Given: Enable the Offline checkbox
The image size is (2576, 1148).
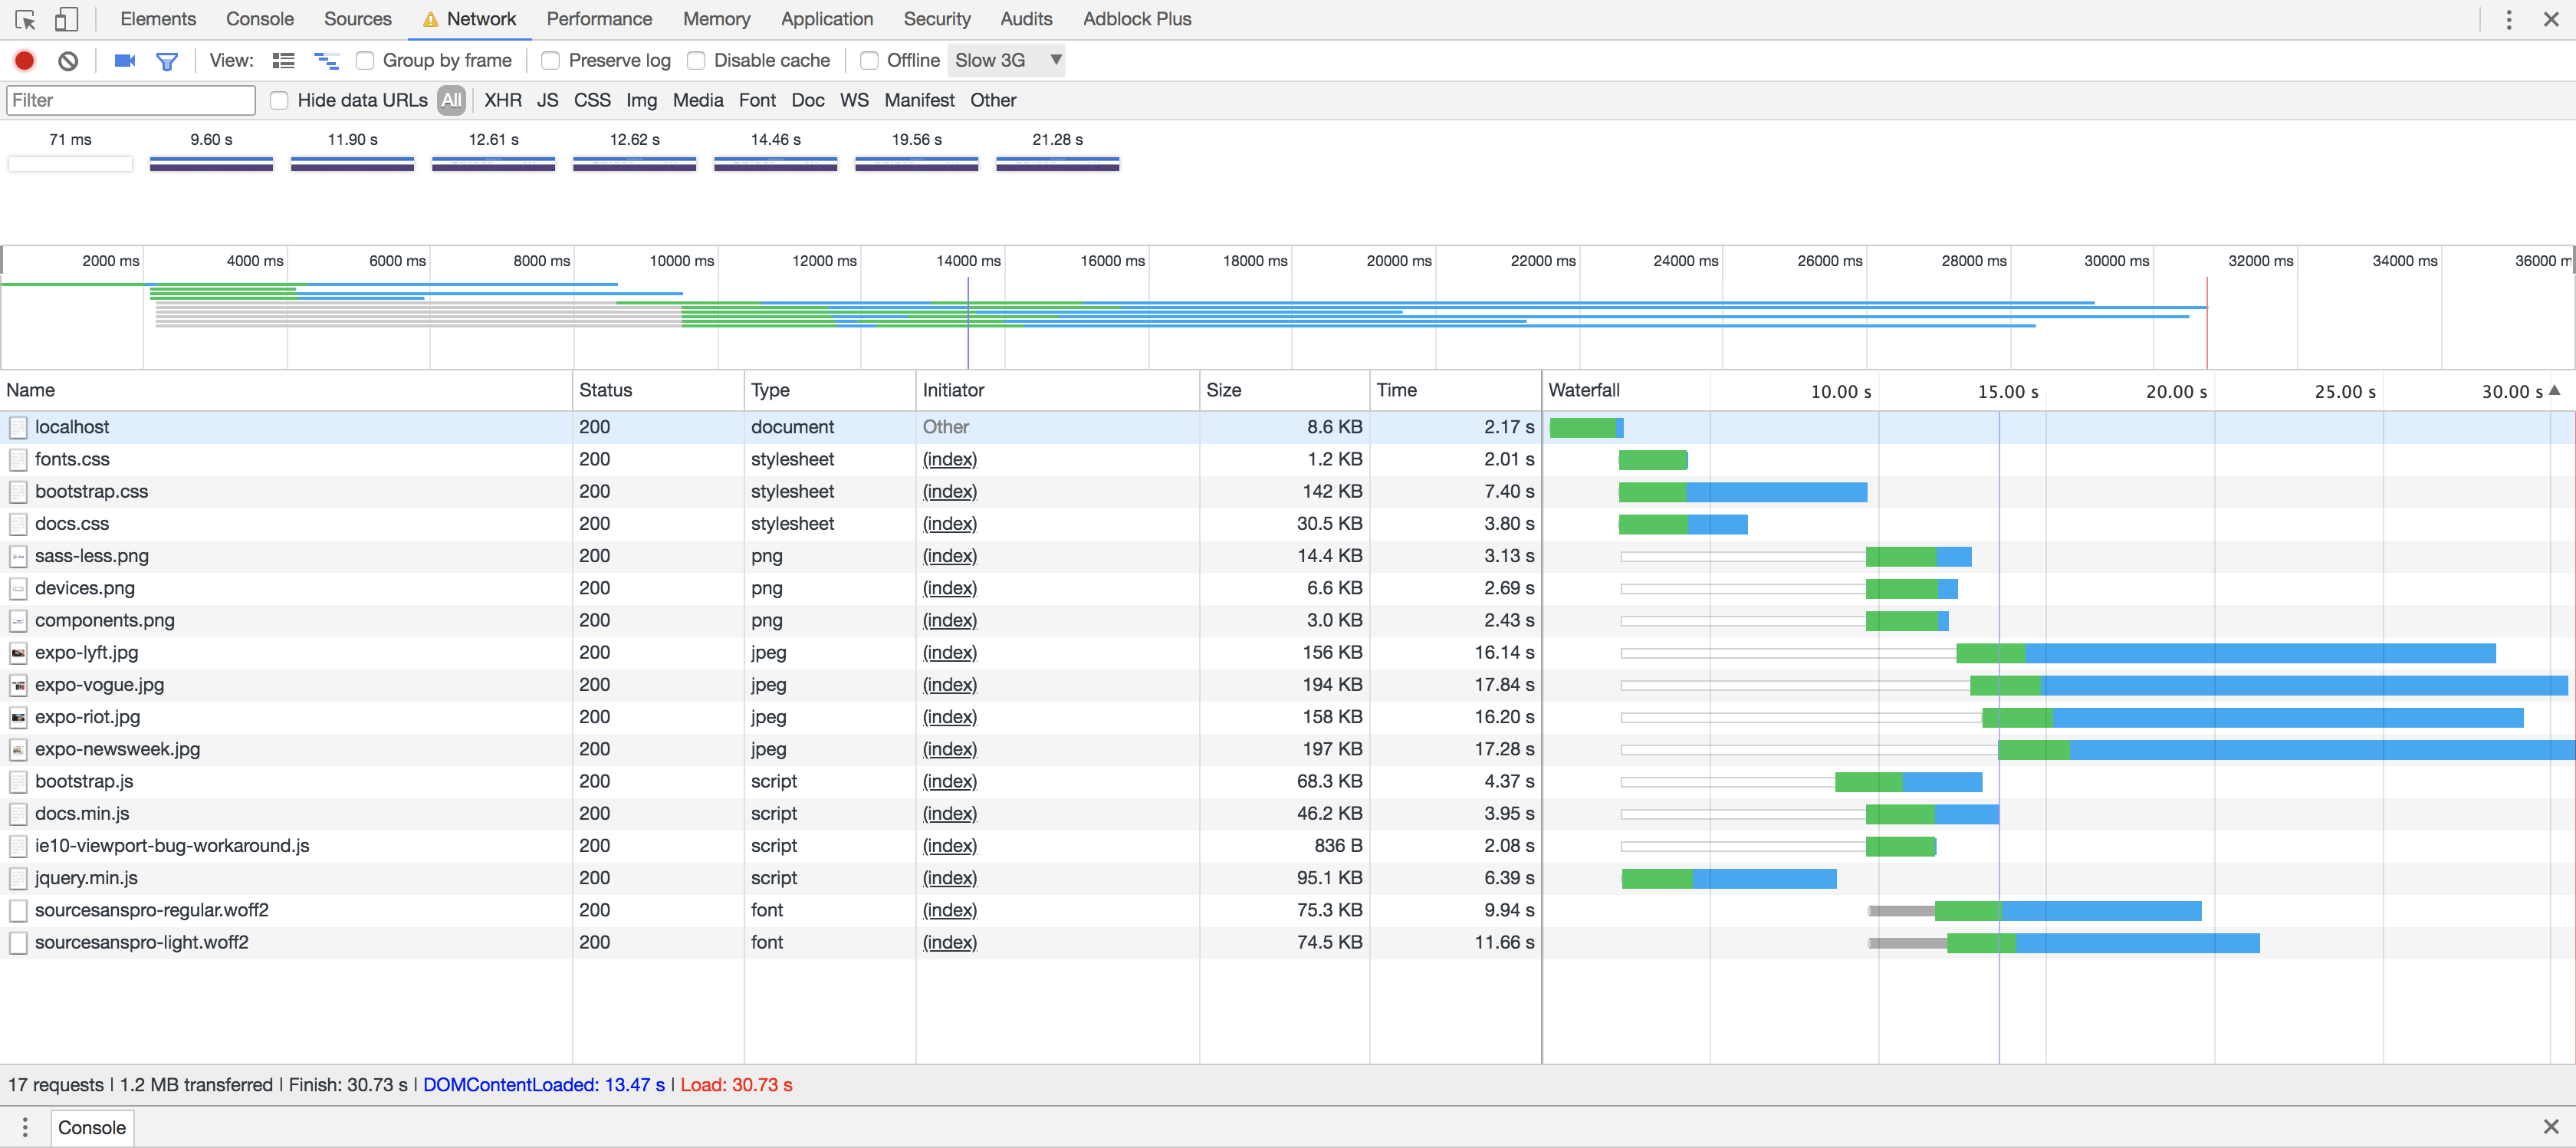Looking at the screenshot, I should point(870,61).
